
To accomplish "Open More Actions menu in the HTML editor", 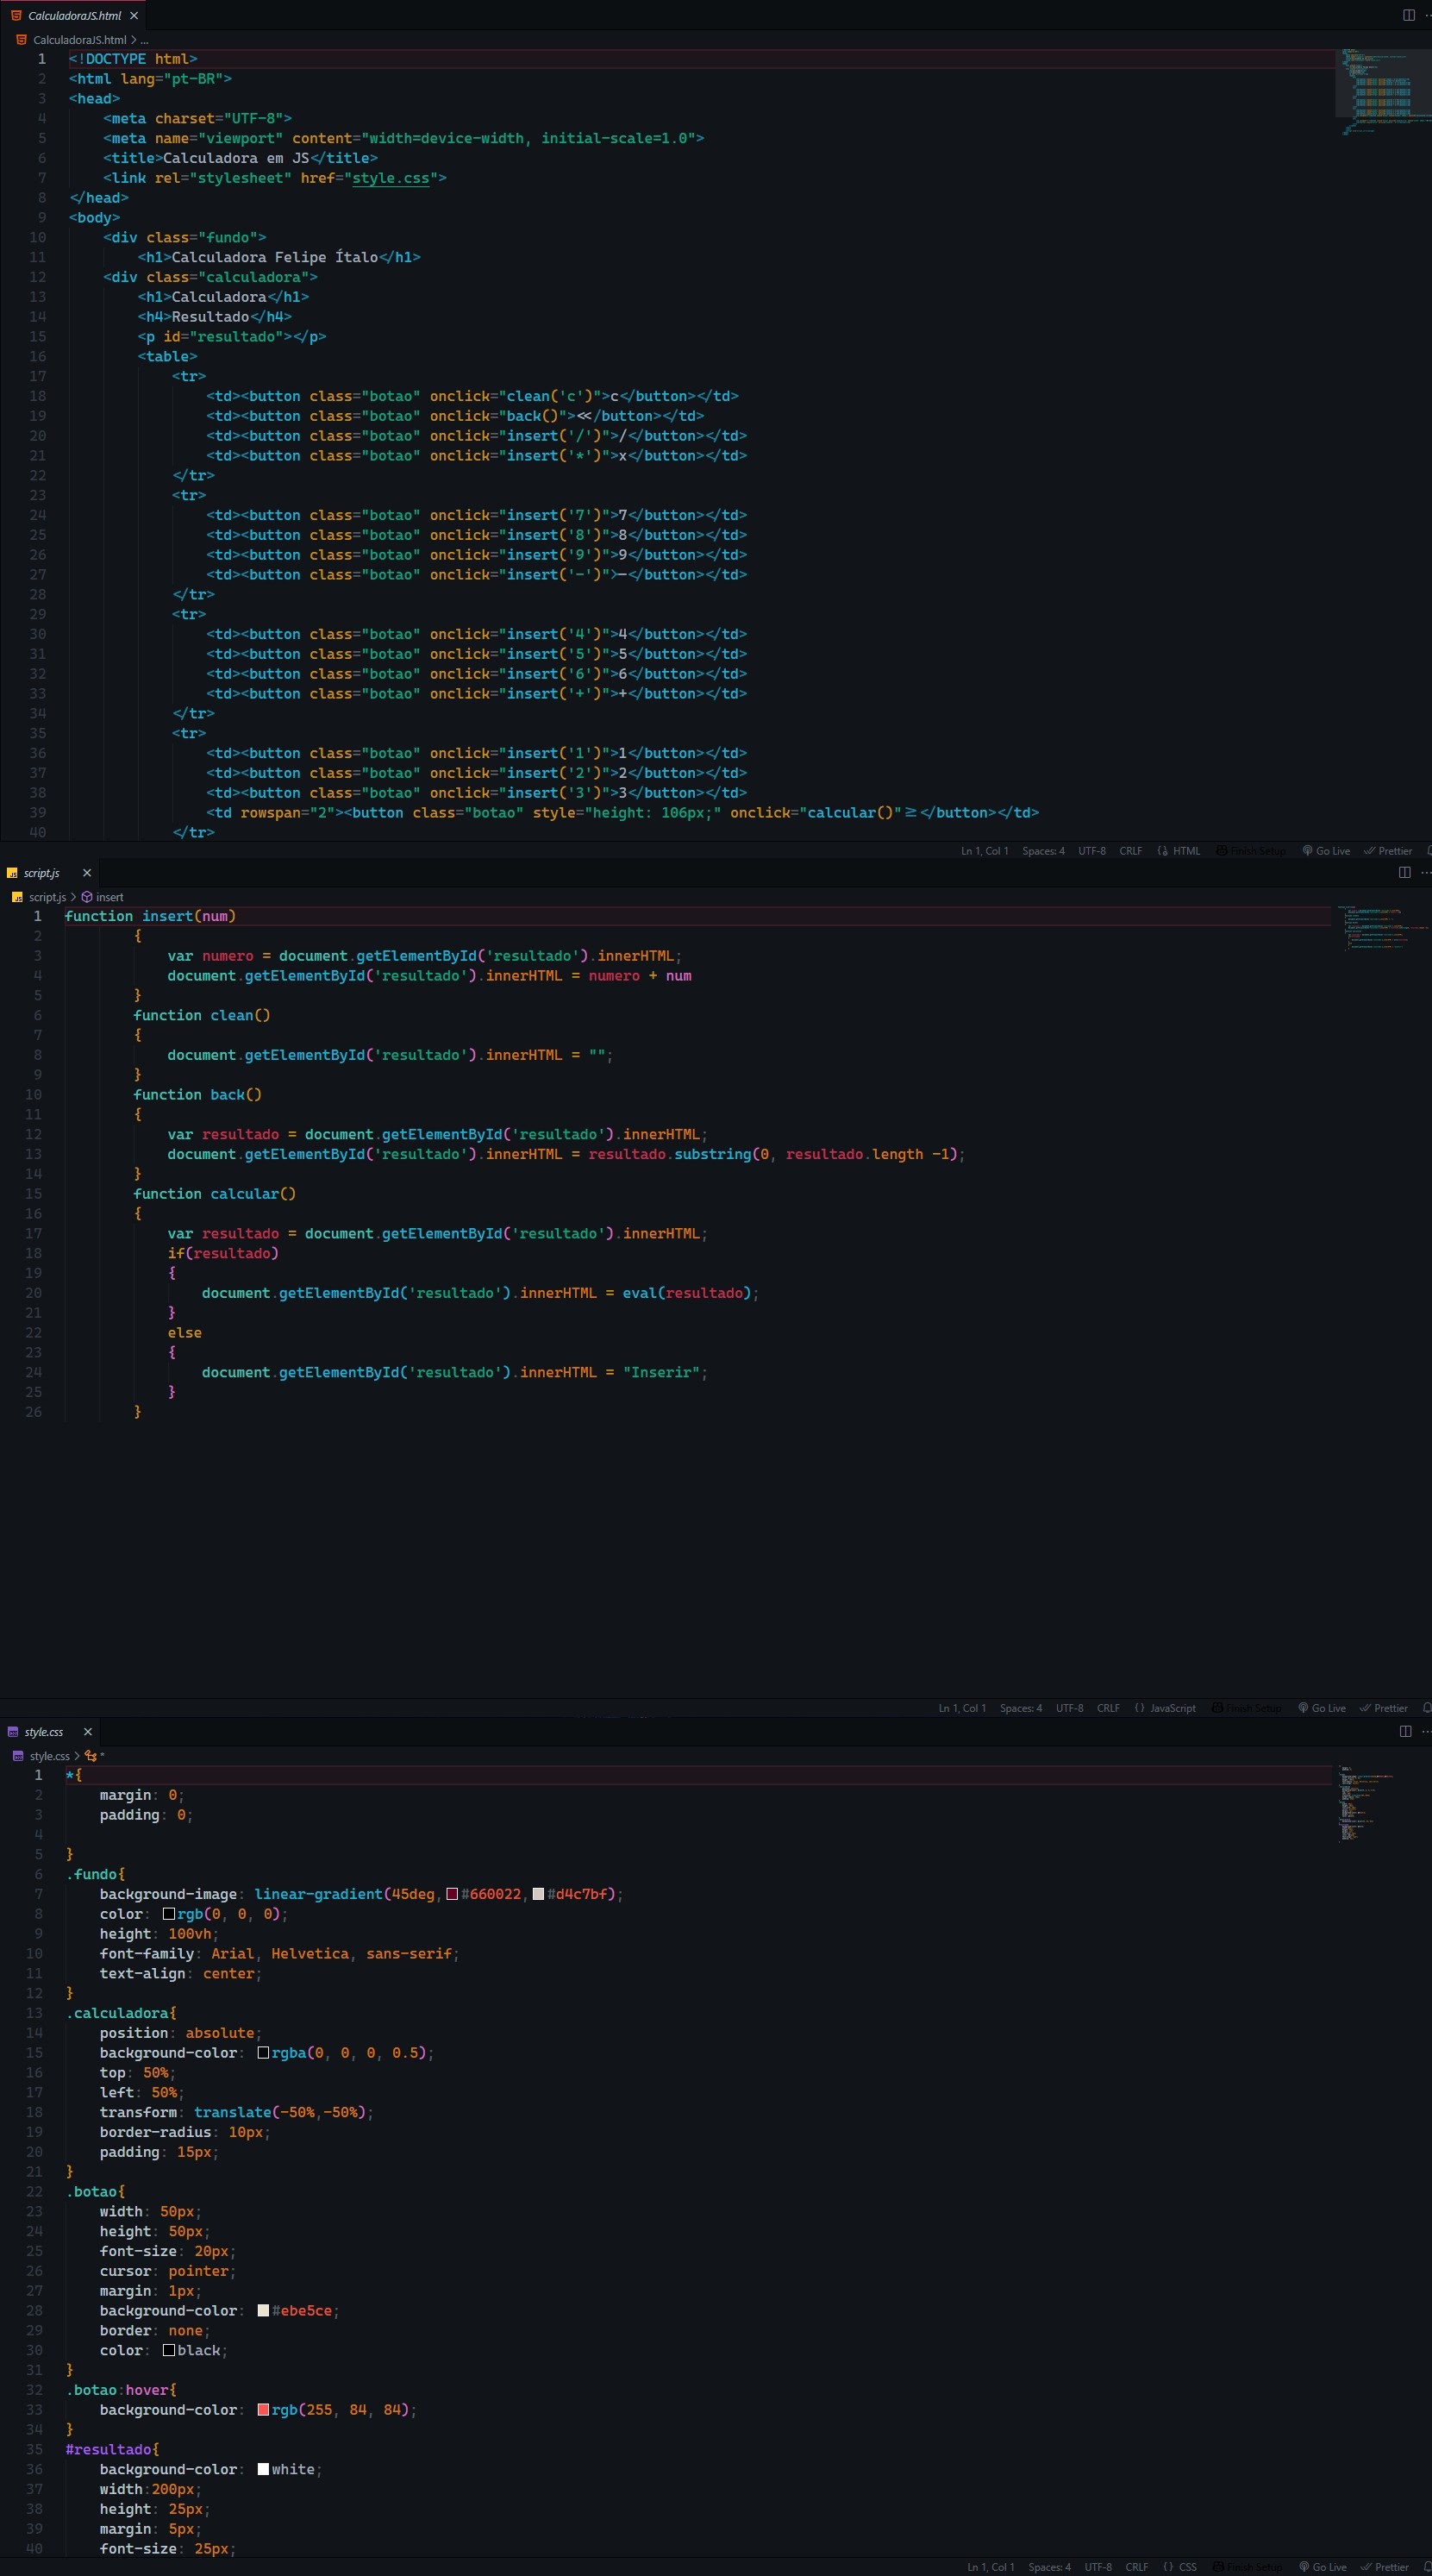I will 1427,15.
